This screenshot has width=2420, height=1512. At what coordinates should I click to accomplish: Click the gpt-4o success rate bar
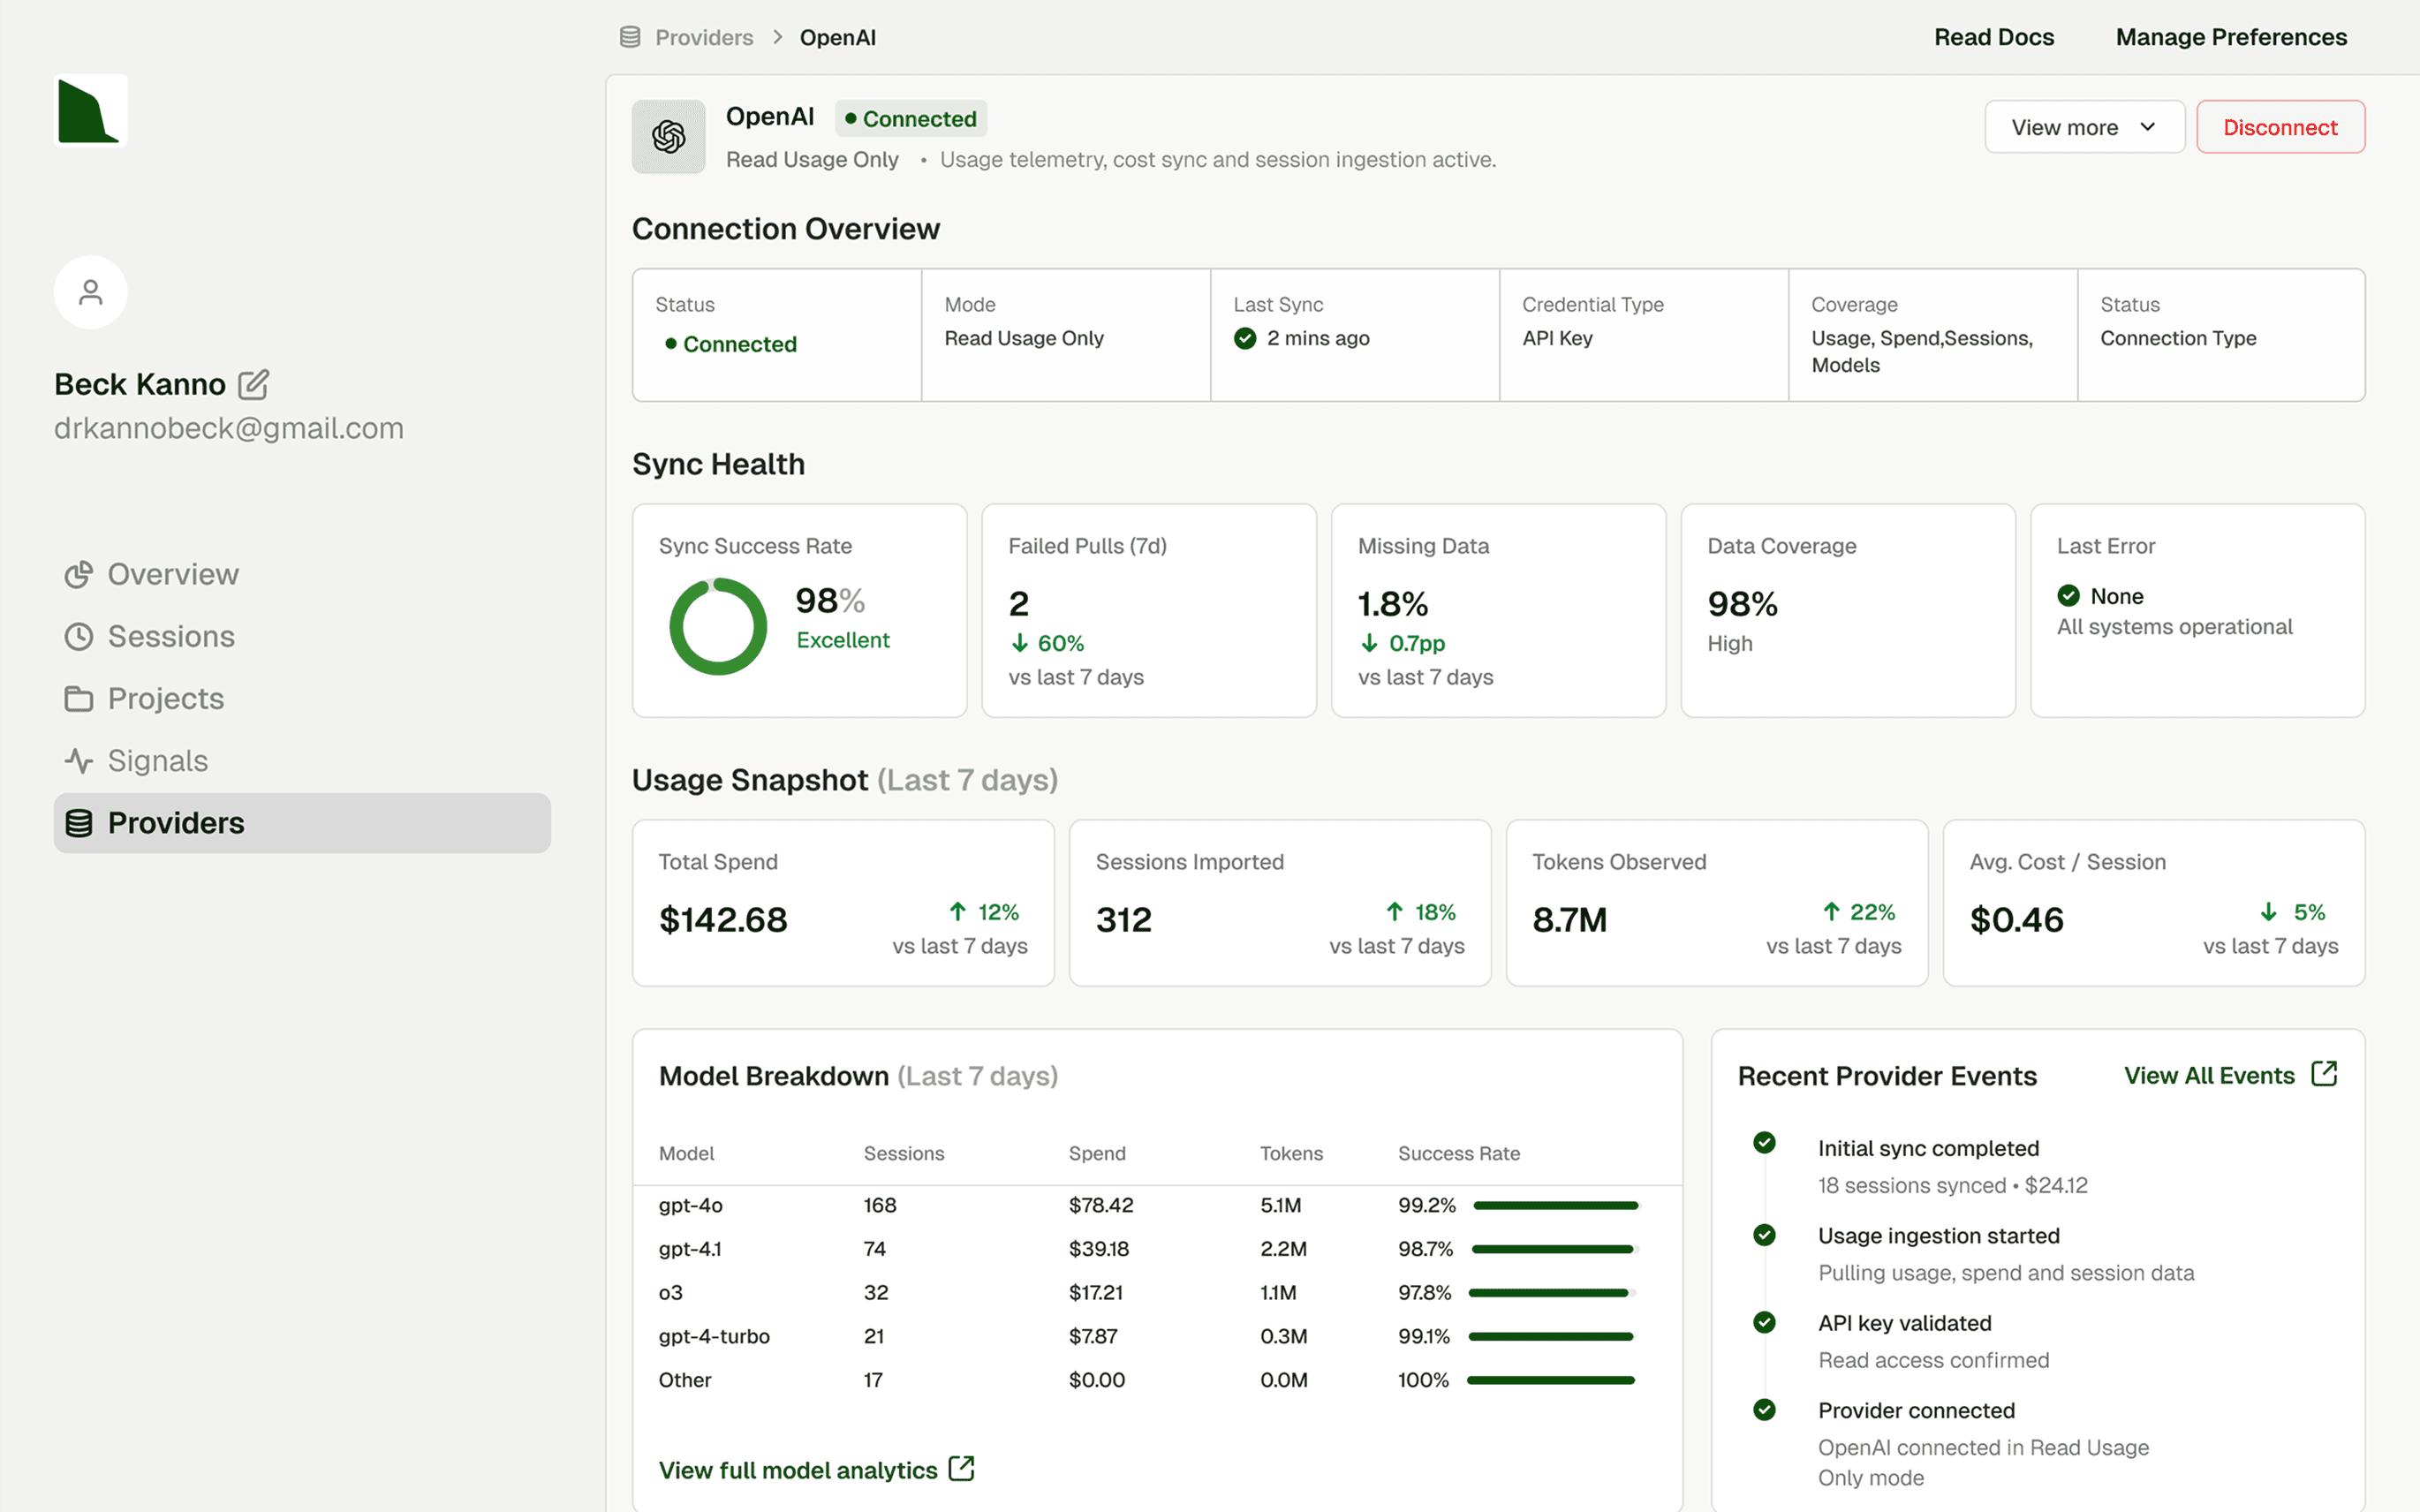1556,1205
